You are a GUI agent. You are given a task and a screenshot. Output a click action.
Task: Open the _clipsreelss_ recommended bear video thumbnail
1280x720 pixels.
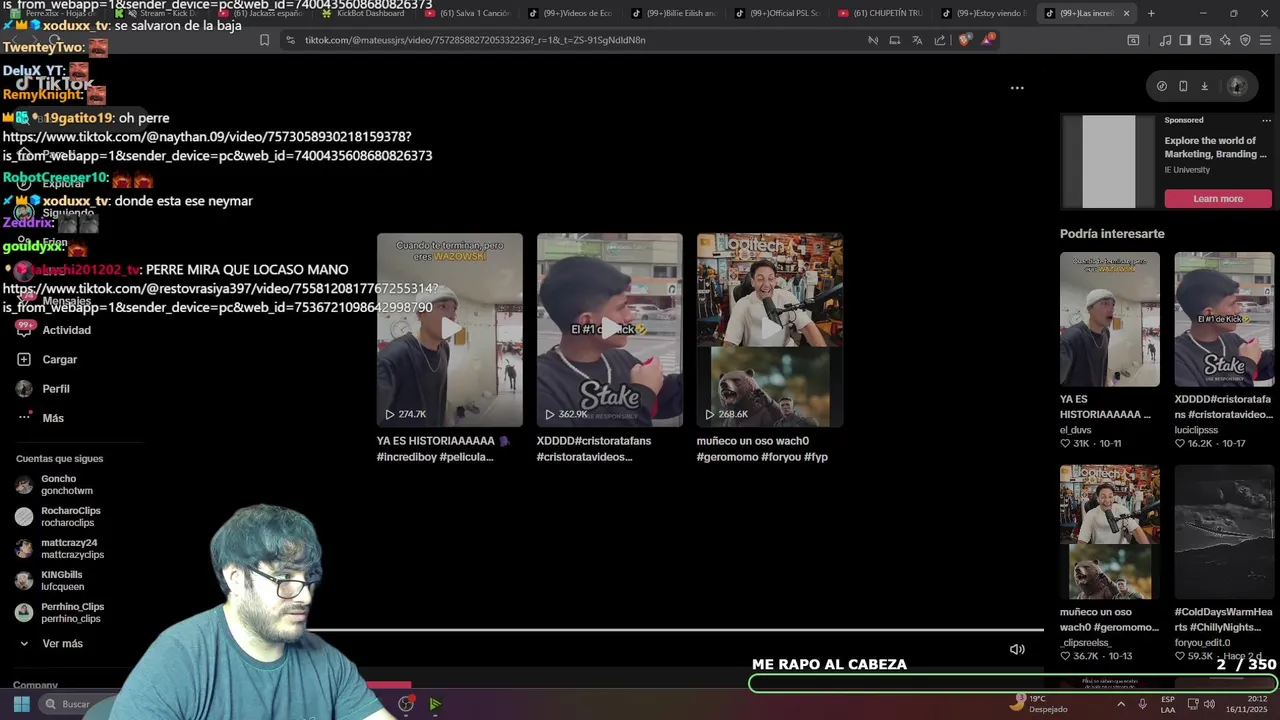[x=1109, y=532]
